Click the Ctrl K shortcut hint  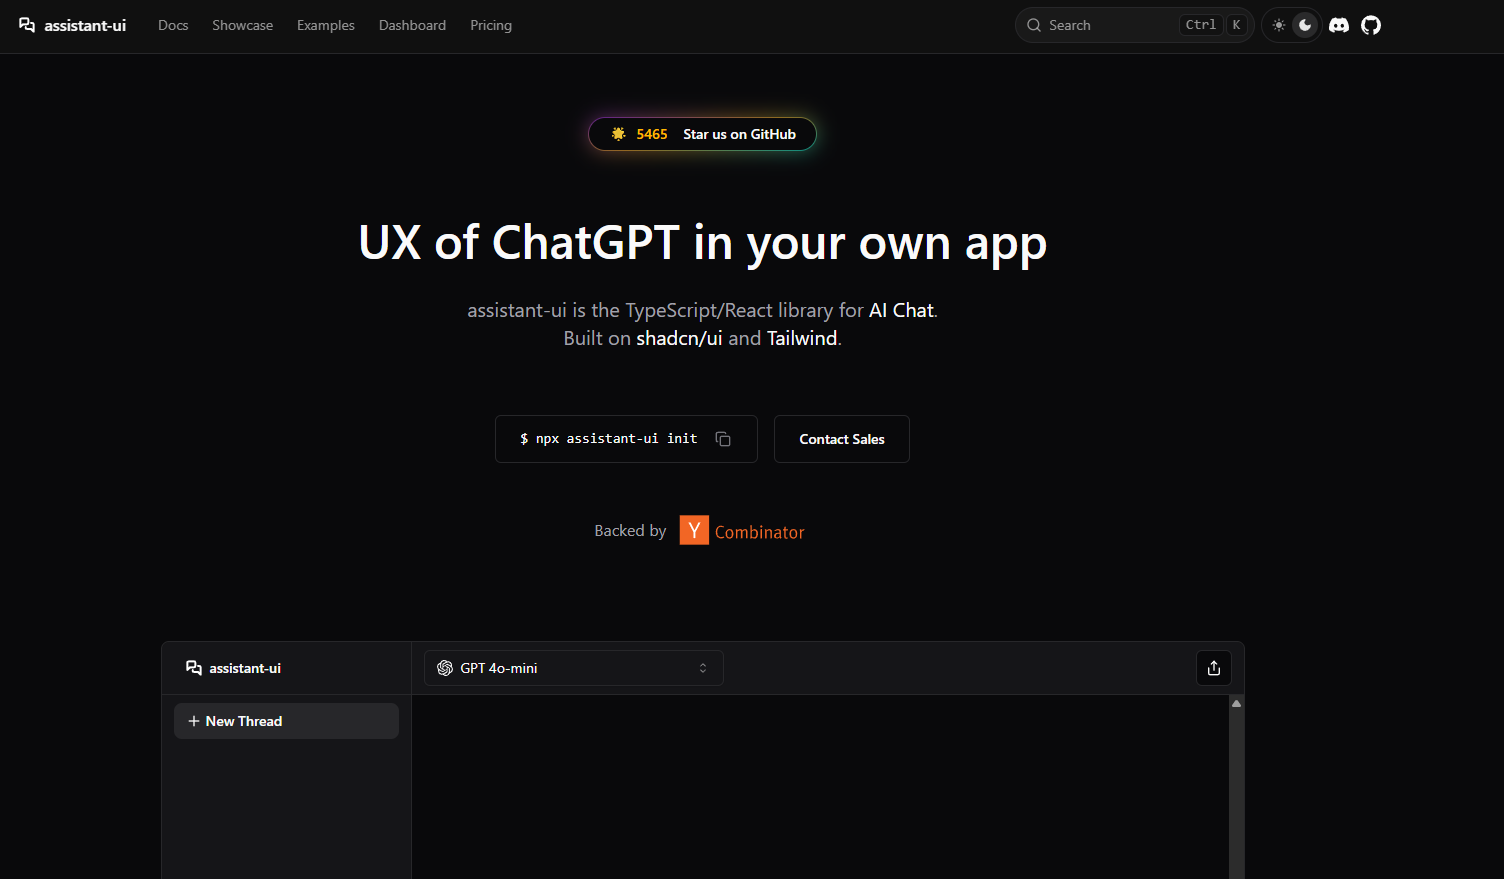click(x=1213, y=25)
